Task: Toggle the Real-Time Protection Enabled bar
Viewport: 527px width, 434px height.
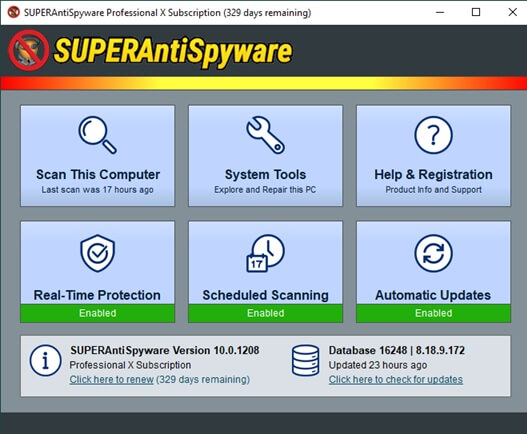Action: coord(97,313)
